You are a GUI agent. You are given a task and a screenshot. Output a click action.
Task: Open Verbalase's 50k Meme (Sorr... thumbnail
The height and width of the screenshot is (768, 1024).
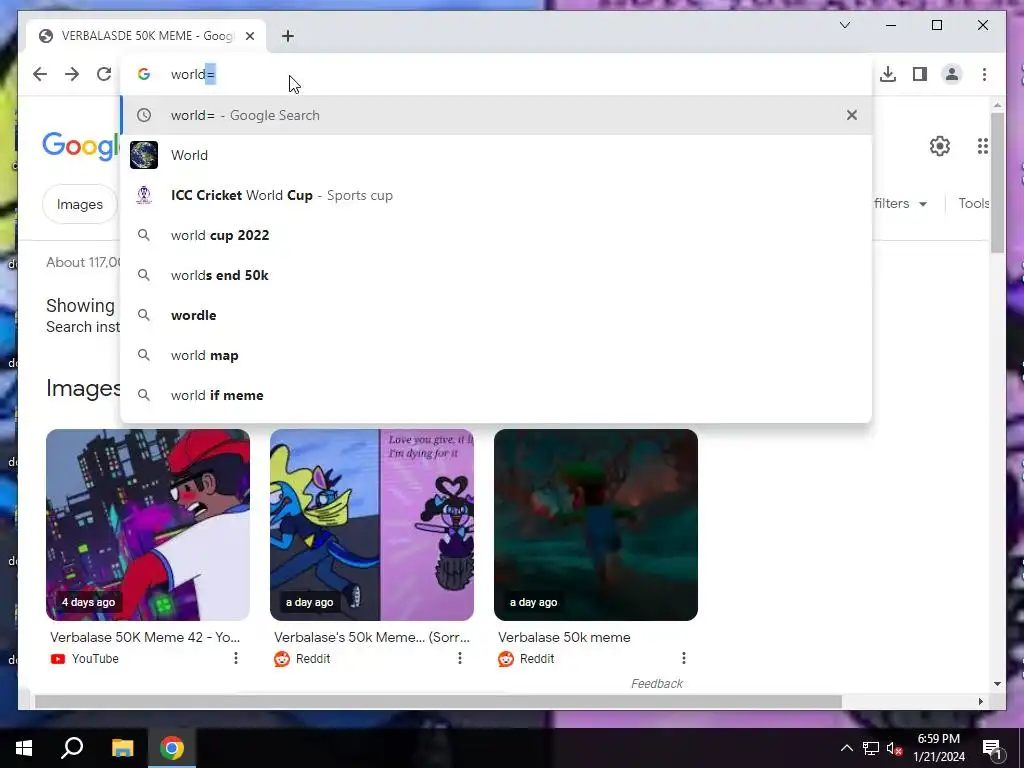(372, 525)
